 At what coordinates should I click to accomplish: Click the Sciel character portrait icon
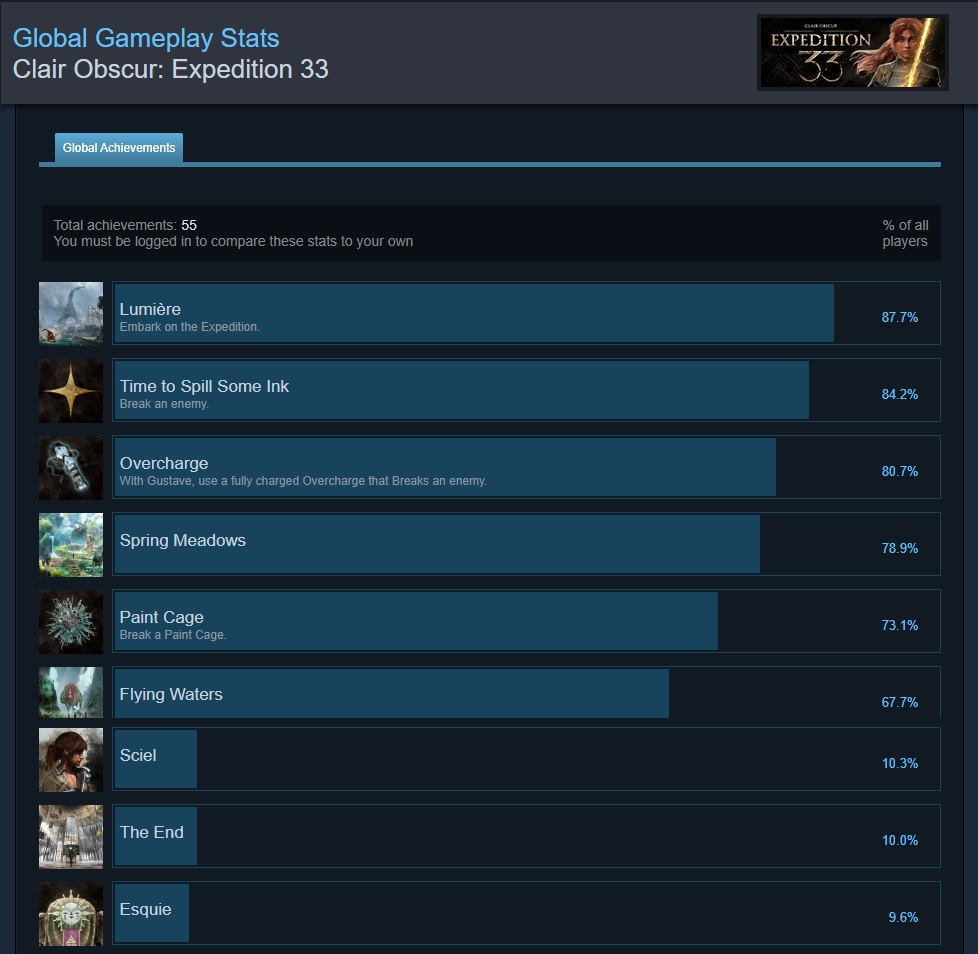click(70, 759)
